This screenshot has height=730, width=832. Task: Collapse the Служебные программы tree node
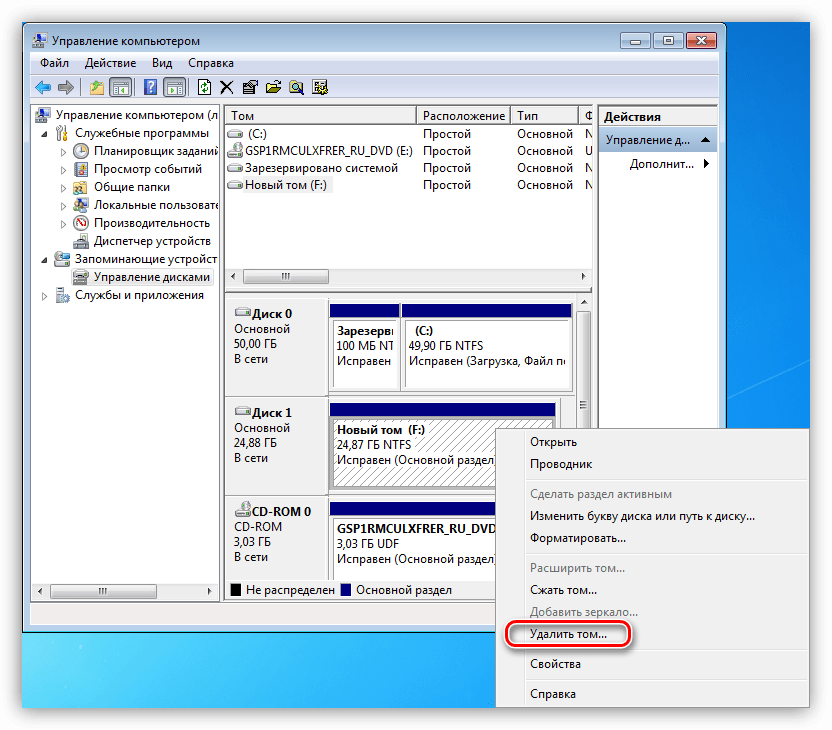coord(45,133)
